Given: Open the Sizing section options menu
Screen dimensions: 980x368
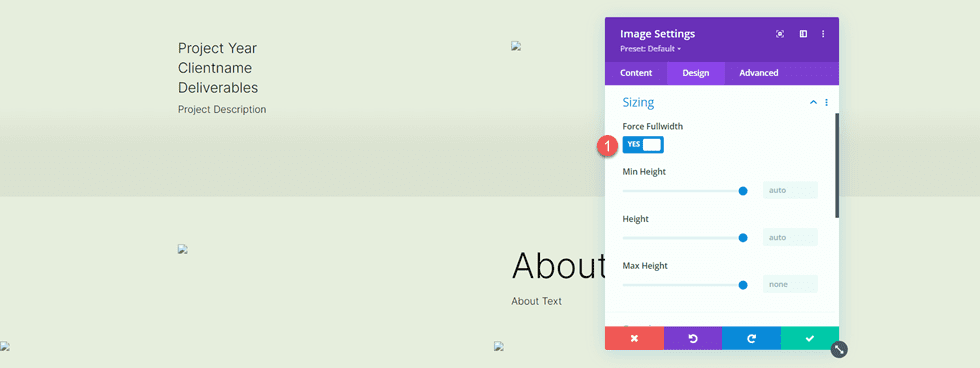Looking at the screenshot, I should pyautogui.click(x=826, y=102).
